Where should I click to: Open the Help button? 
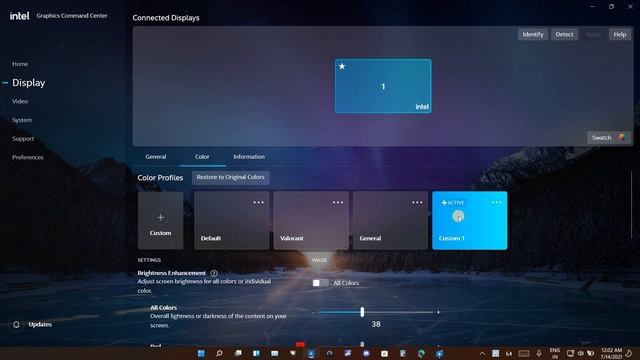pyautogui.click(x=620, y=34)
